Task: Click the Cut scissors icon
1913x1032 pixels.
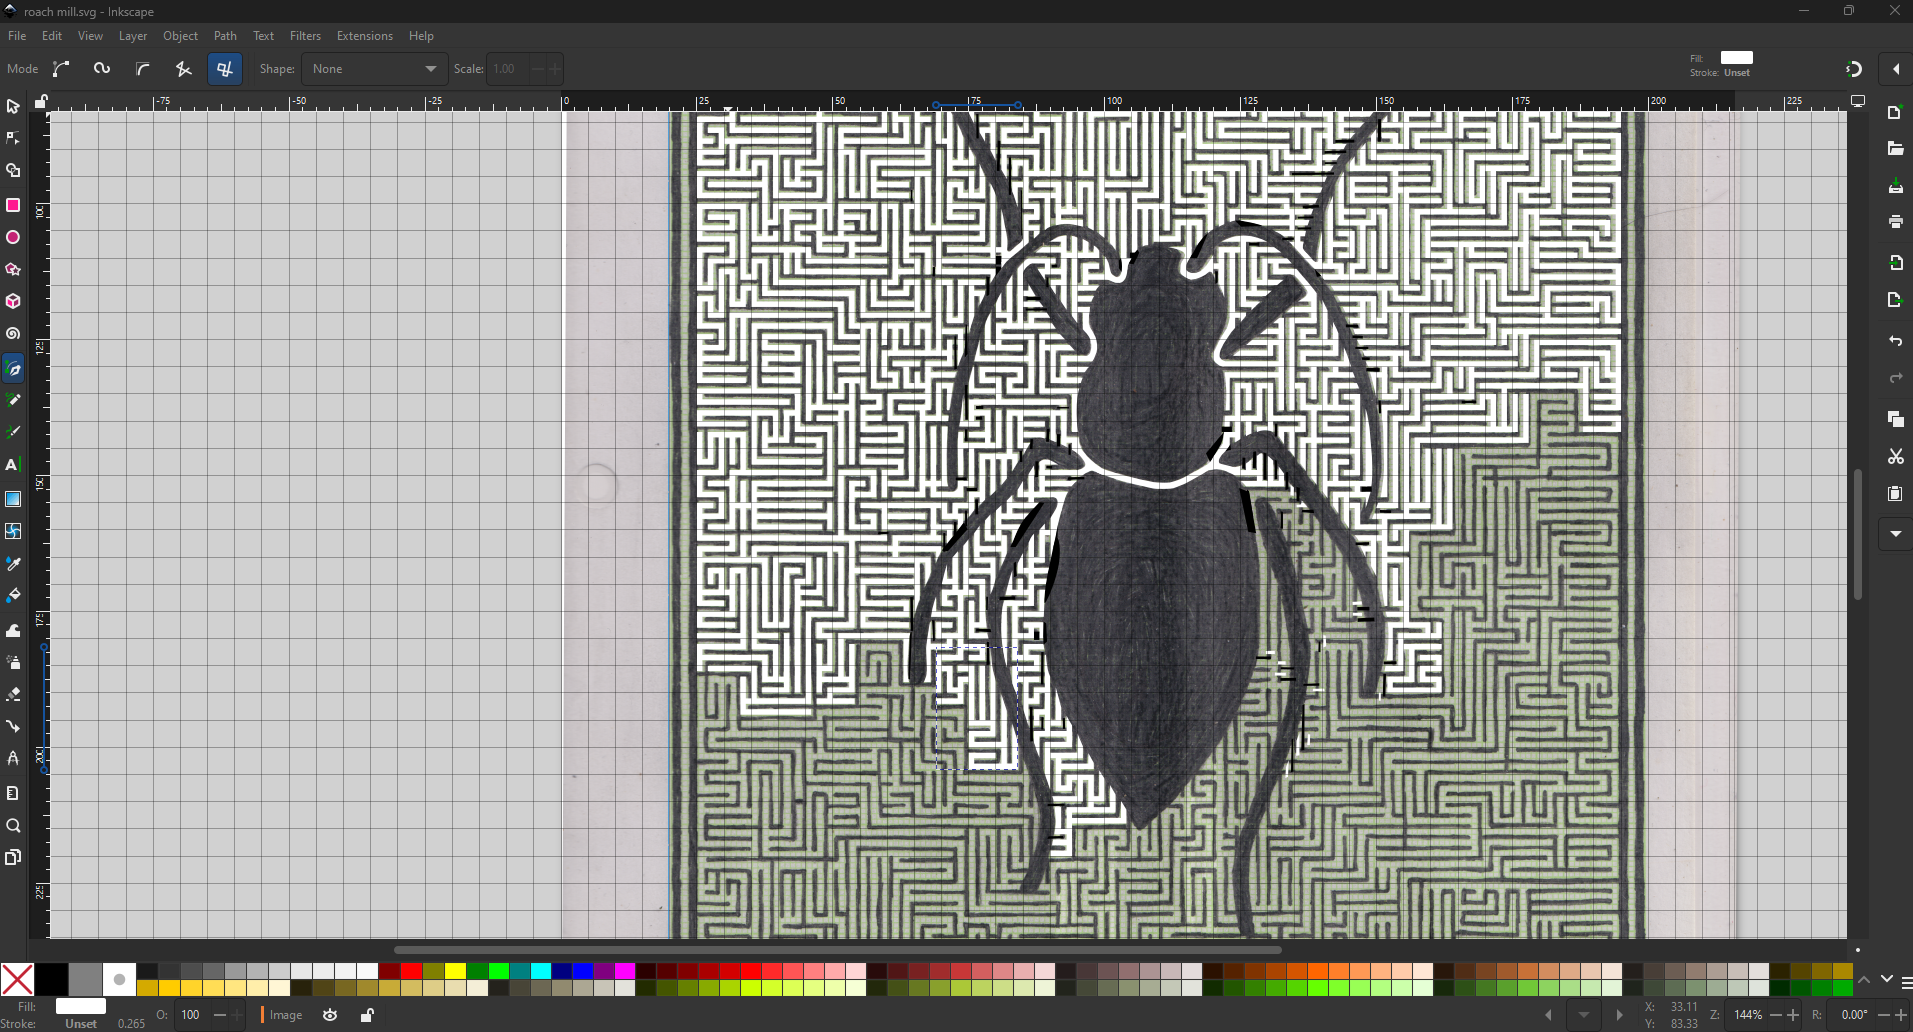Action: tap(1896, 457)
